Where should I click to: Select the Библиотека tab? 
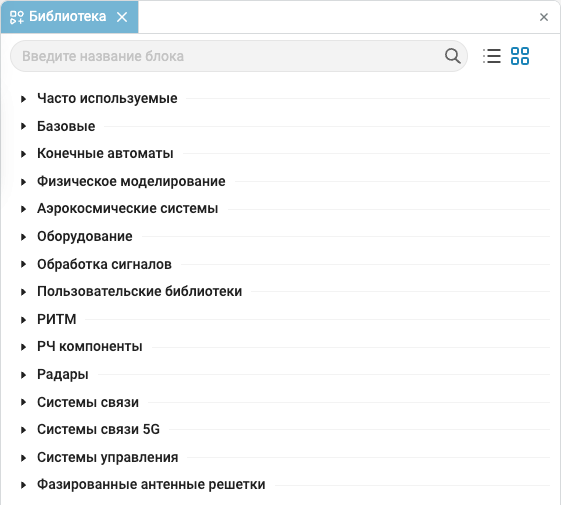[69, 17]
